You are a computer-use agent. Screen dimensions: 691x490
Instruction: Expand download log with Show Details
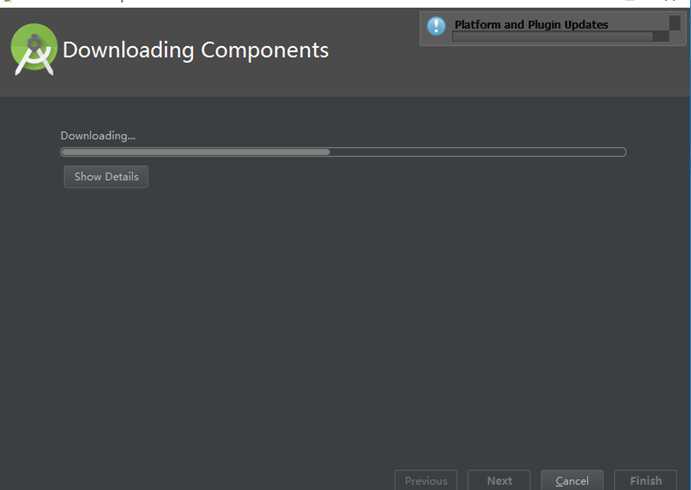click(x=106, y=177)
